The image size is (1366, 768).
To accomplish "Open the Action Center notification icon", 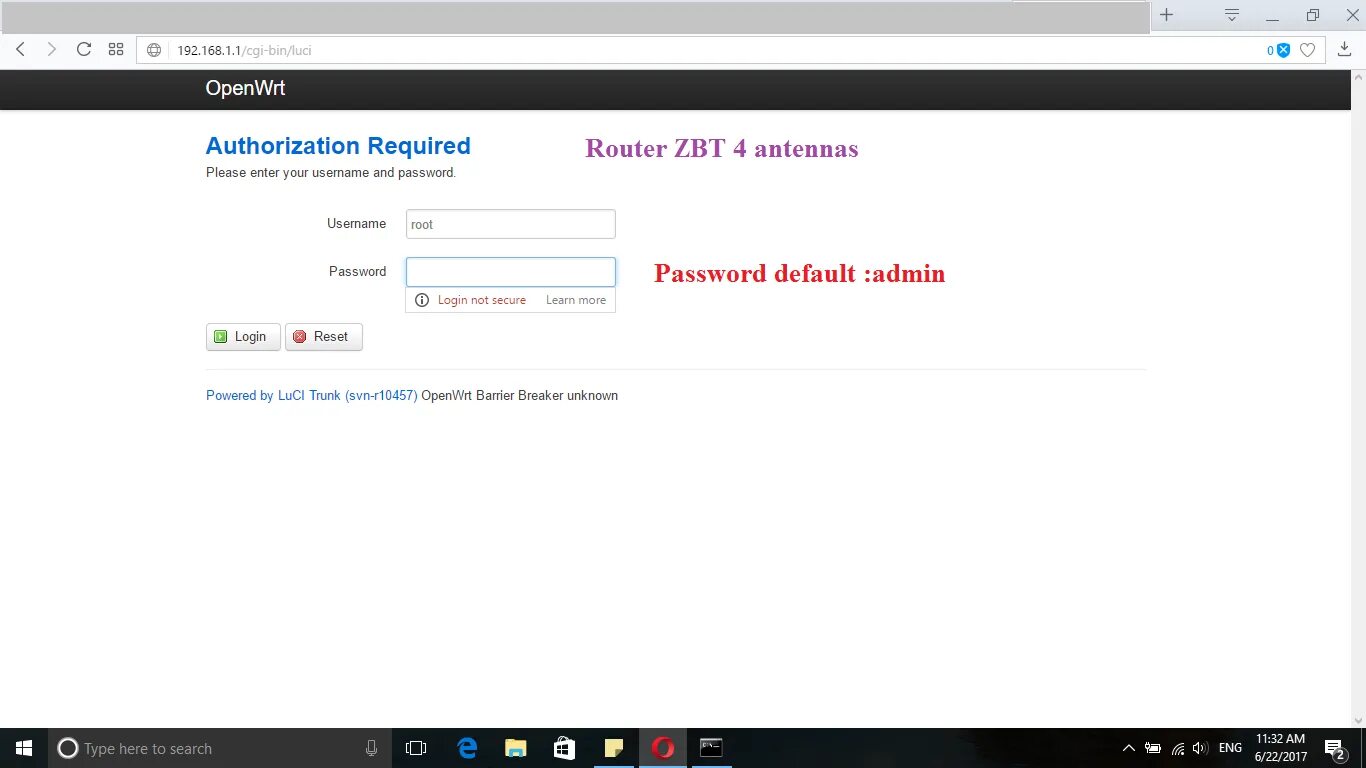I will click(1335, 749).
